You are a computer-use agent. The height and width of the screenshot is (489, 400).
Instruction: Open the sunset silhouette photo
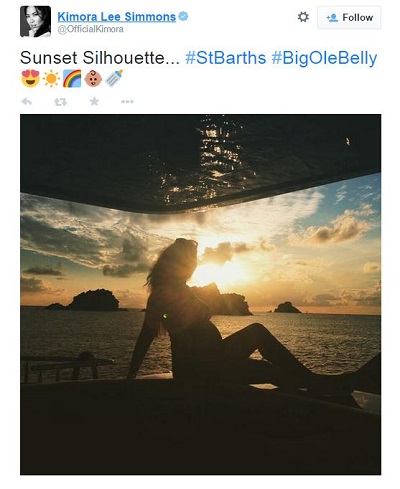200,294
